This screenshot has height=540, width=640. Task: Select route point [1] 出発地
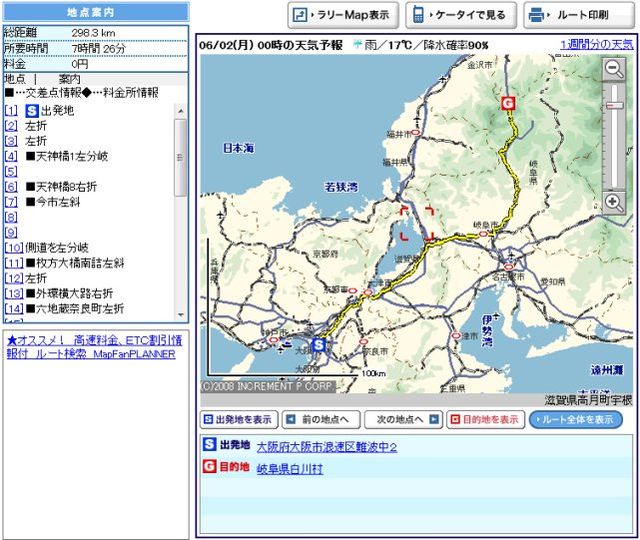tap(11, 111)
